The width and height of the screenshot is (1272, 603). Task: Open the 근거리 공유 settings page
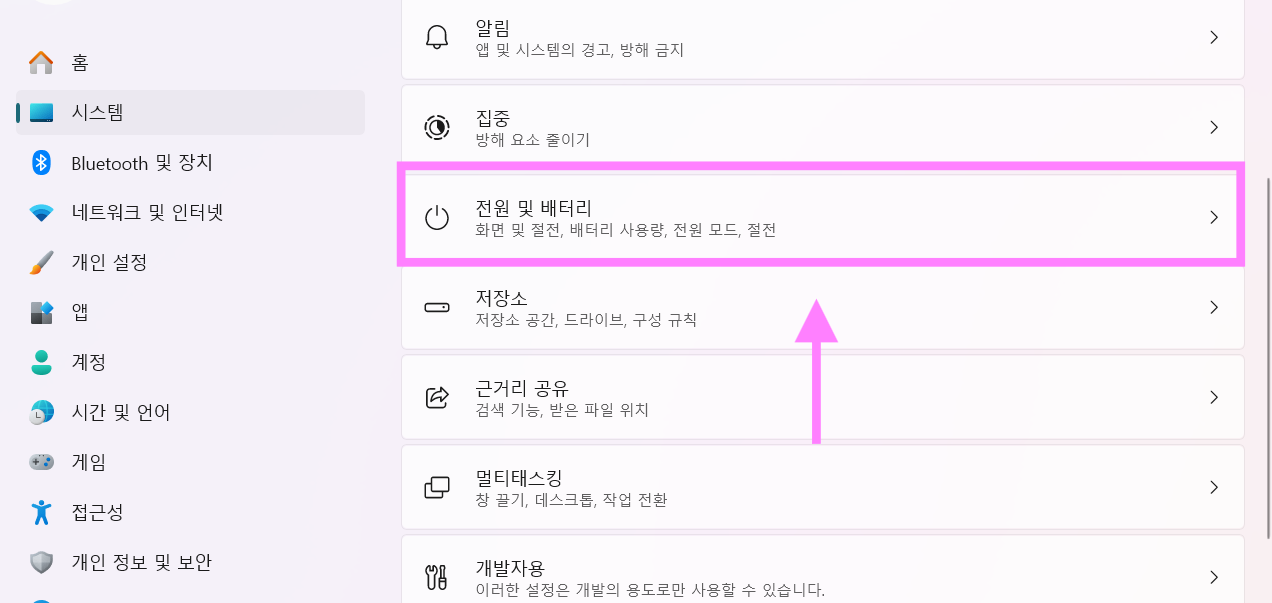tap(700, 397)
